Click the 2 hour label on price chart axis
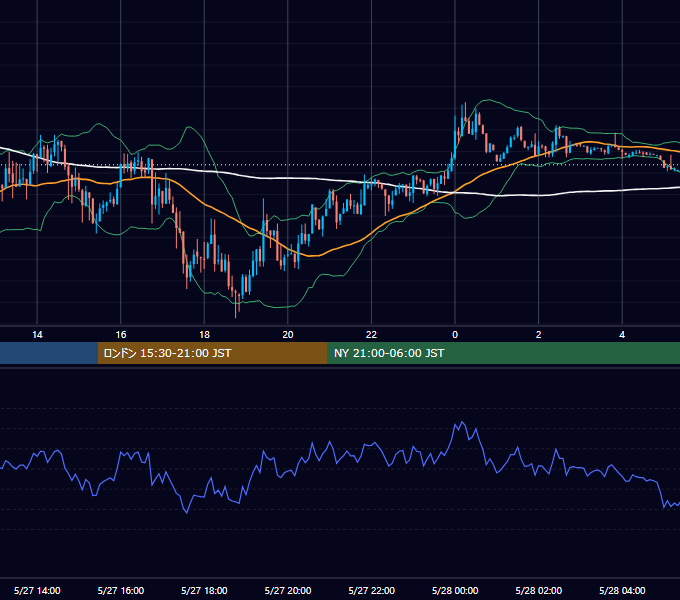680x600 pixels. [x=539, y=335]
